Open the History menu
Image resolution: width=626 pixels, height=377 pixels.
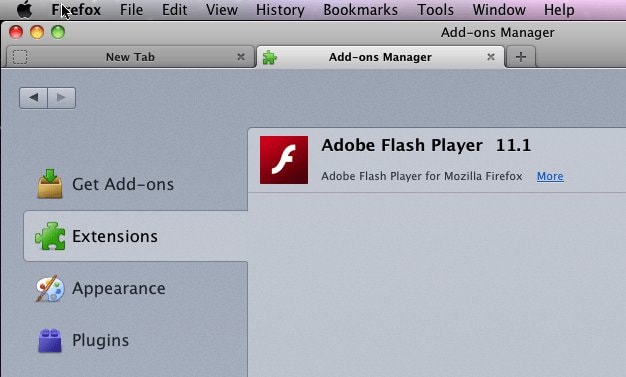(x=280, y=10)
